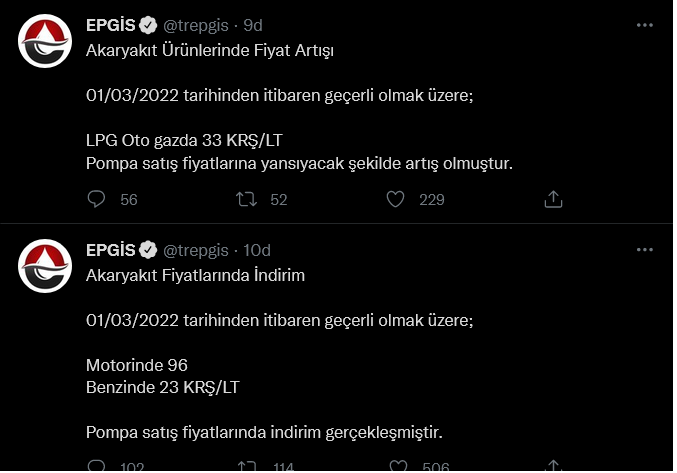This screenshot has width=677, height=473.
Task: Click the @trepgis handle on second tweet
Action: pos(196,250)
